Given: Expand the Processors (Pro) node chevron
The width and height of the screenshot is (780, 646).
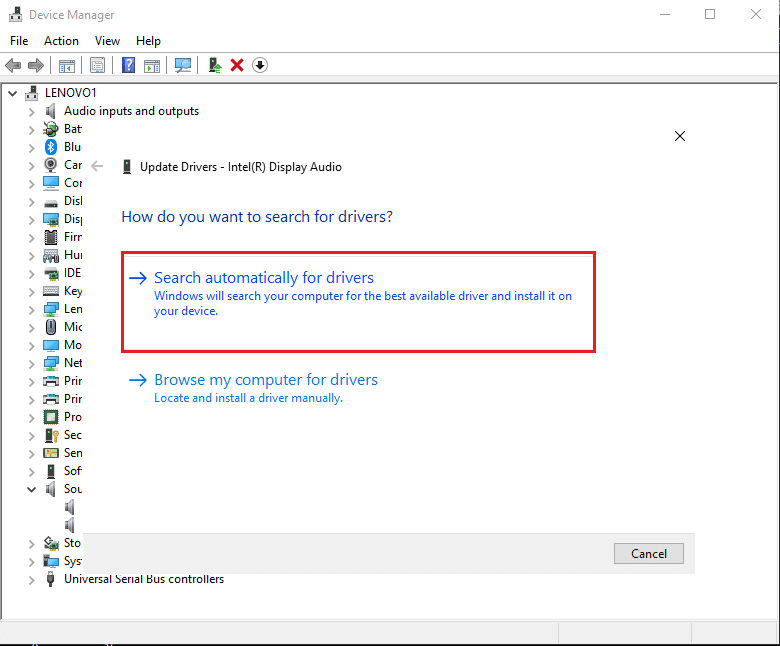Looking at the screenshot, I should (31, 418).
